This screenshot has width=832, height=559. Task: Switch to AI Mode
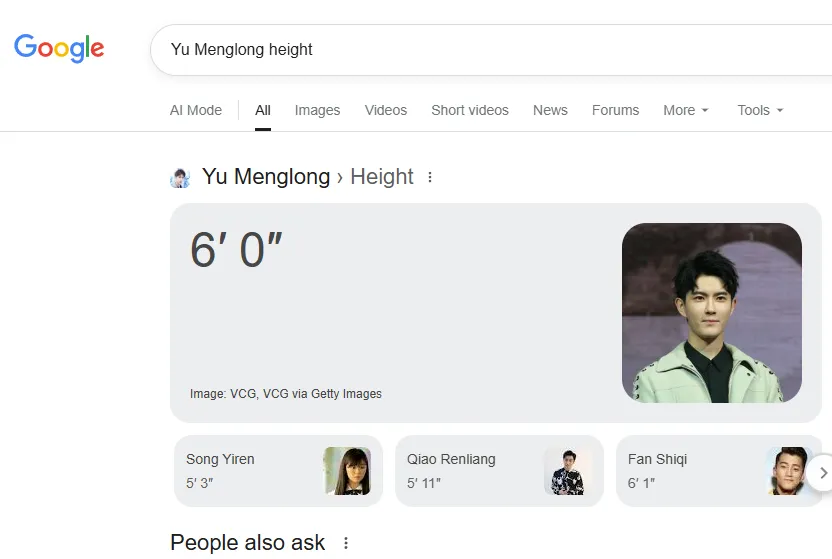(196, 110)
